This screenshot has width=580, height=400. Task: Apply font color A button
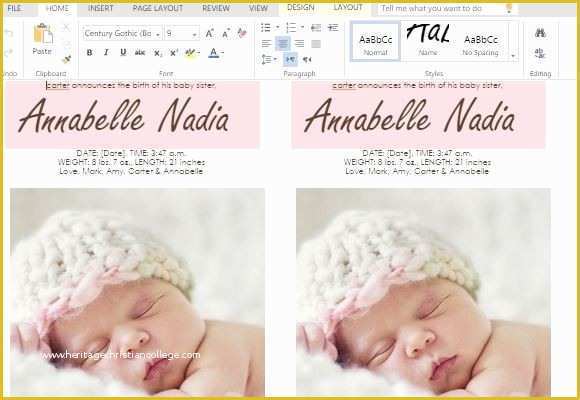tap(213, 53)
